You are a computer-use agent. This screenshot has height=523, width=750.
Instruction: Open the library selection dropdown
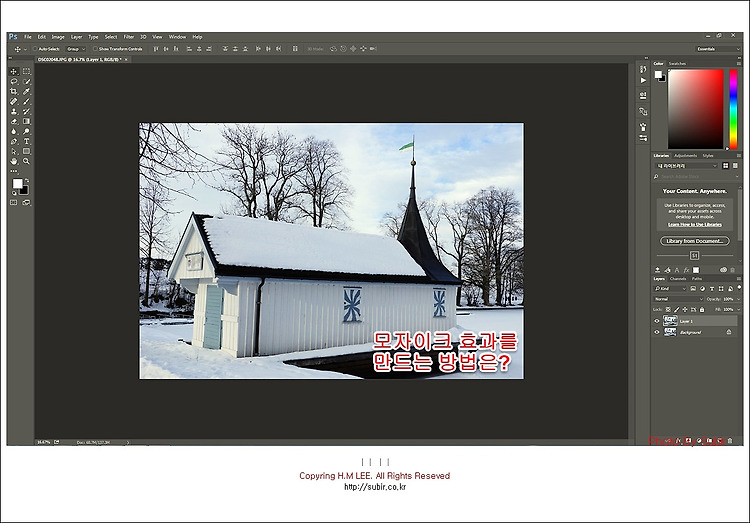click(687, 166)
